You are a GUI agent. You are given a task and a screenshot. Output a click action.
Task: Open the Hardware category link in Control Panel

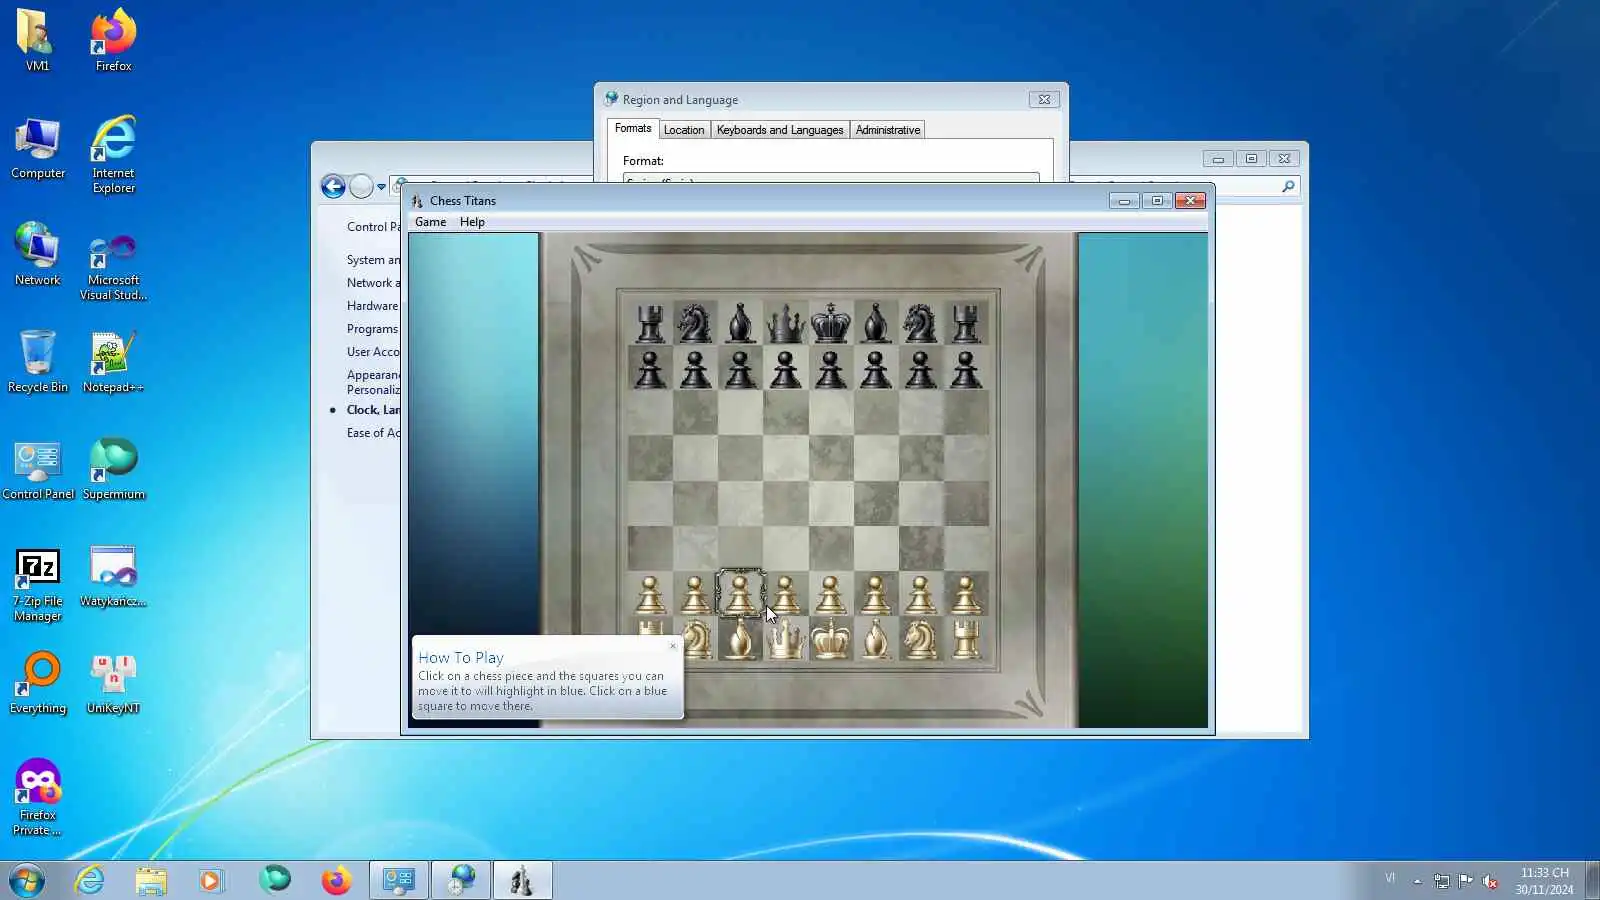(x=373, y=306)
